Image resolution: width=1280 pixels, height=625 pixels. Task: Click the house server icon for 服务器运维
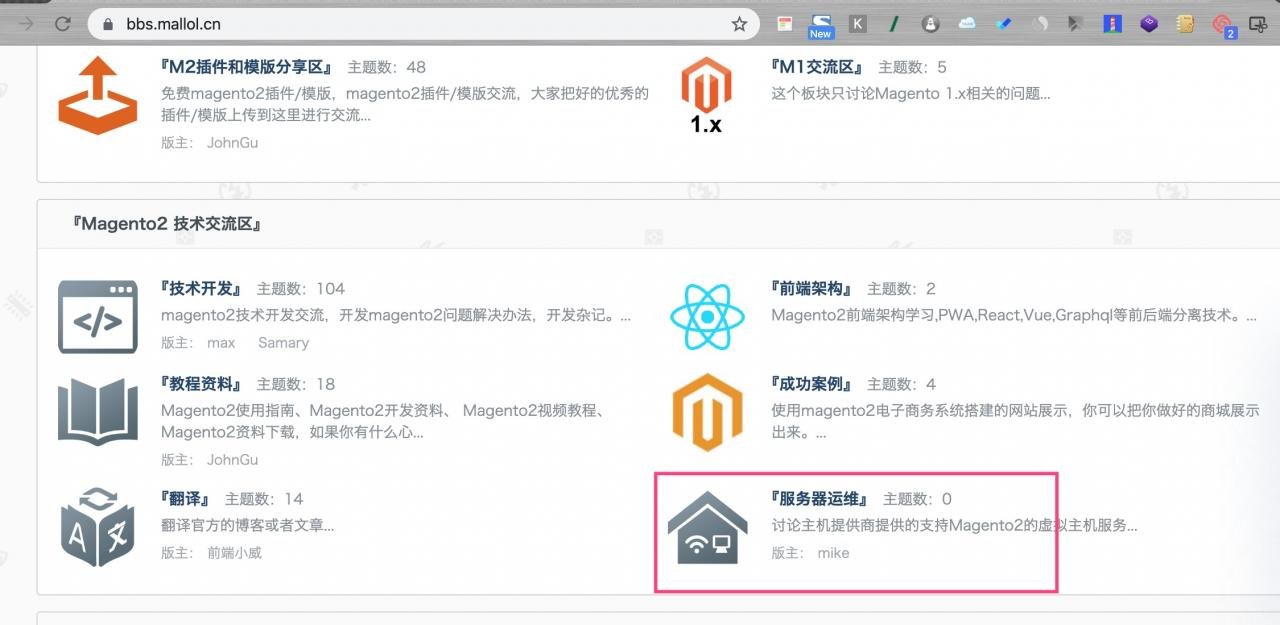[706, 527]
